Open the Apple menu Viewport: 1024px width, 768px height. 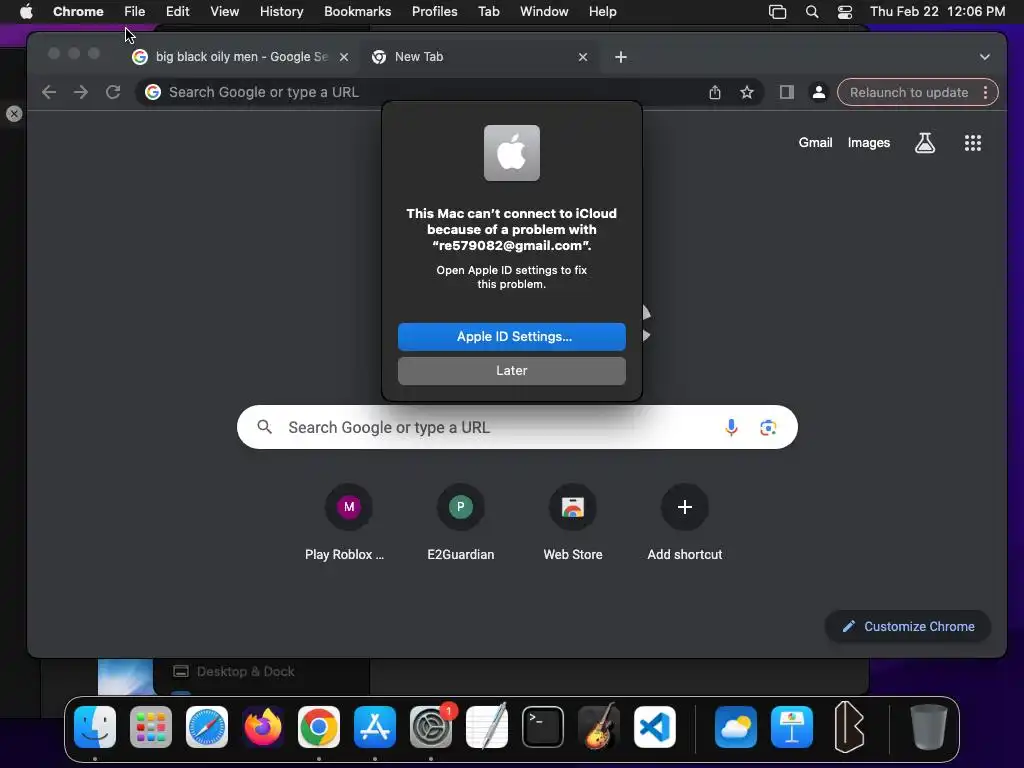click(x=26, y=11)
